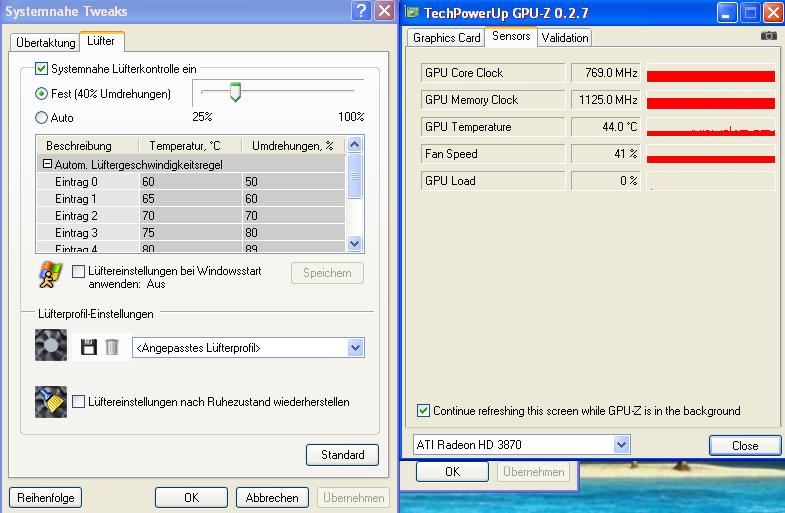The height and width of the screenshot is (513, 785).
Task: Click the Beschreibung column header
Action: (x=88, y=146)
